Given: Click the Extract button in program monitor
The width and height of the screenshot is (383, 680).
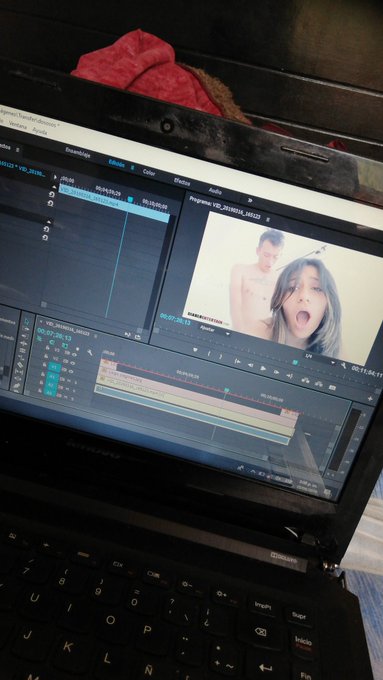Looking at the screenshot, I should click(x=319, y=383).
